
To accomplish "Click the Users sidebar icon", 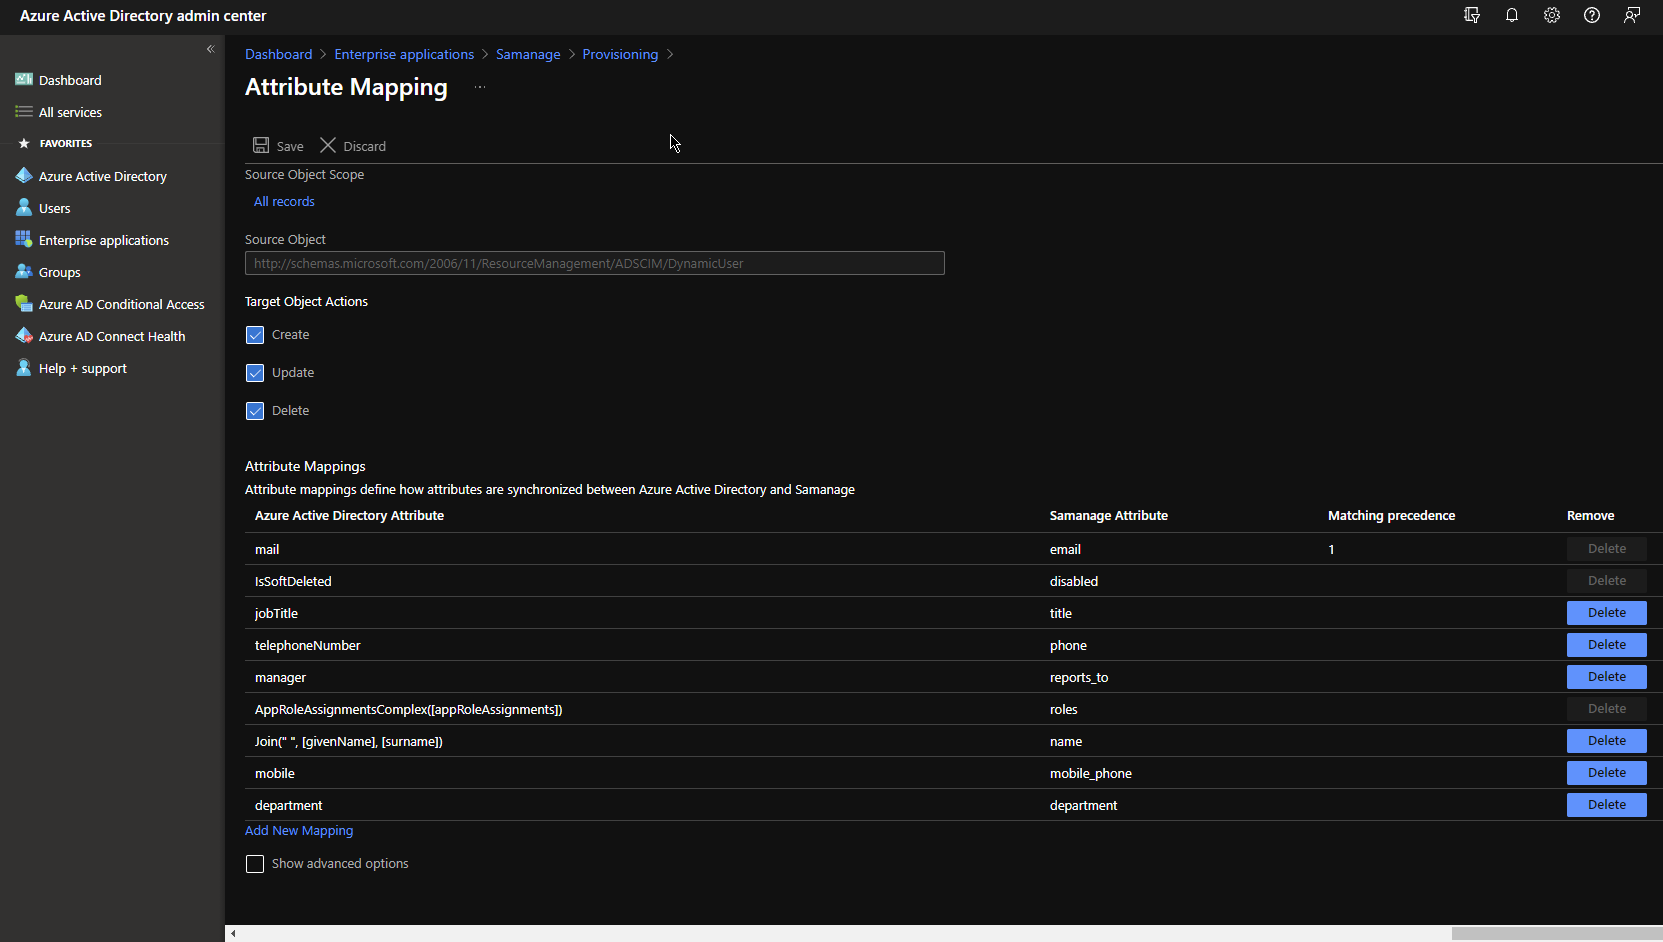I will click(24, 208).
